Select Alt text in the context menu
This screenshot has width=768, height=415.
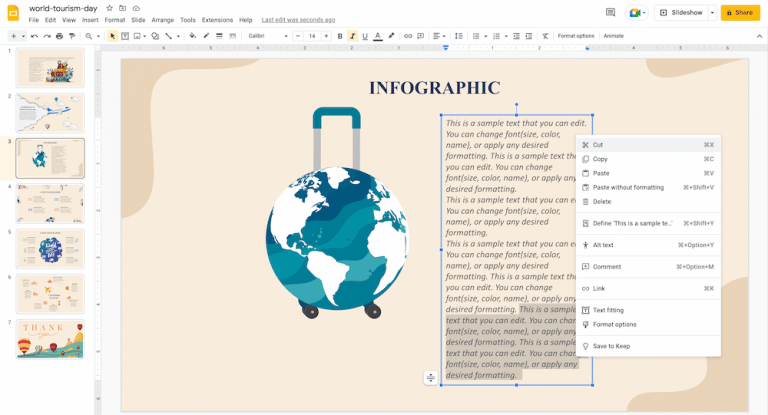(x=648, y=245)
